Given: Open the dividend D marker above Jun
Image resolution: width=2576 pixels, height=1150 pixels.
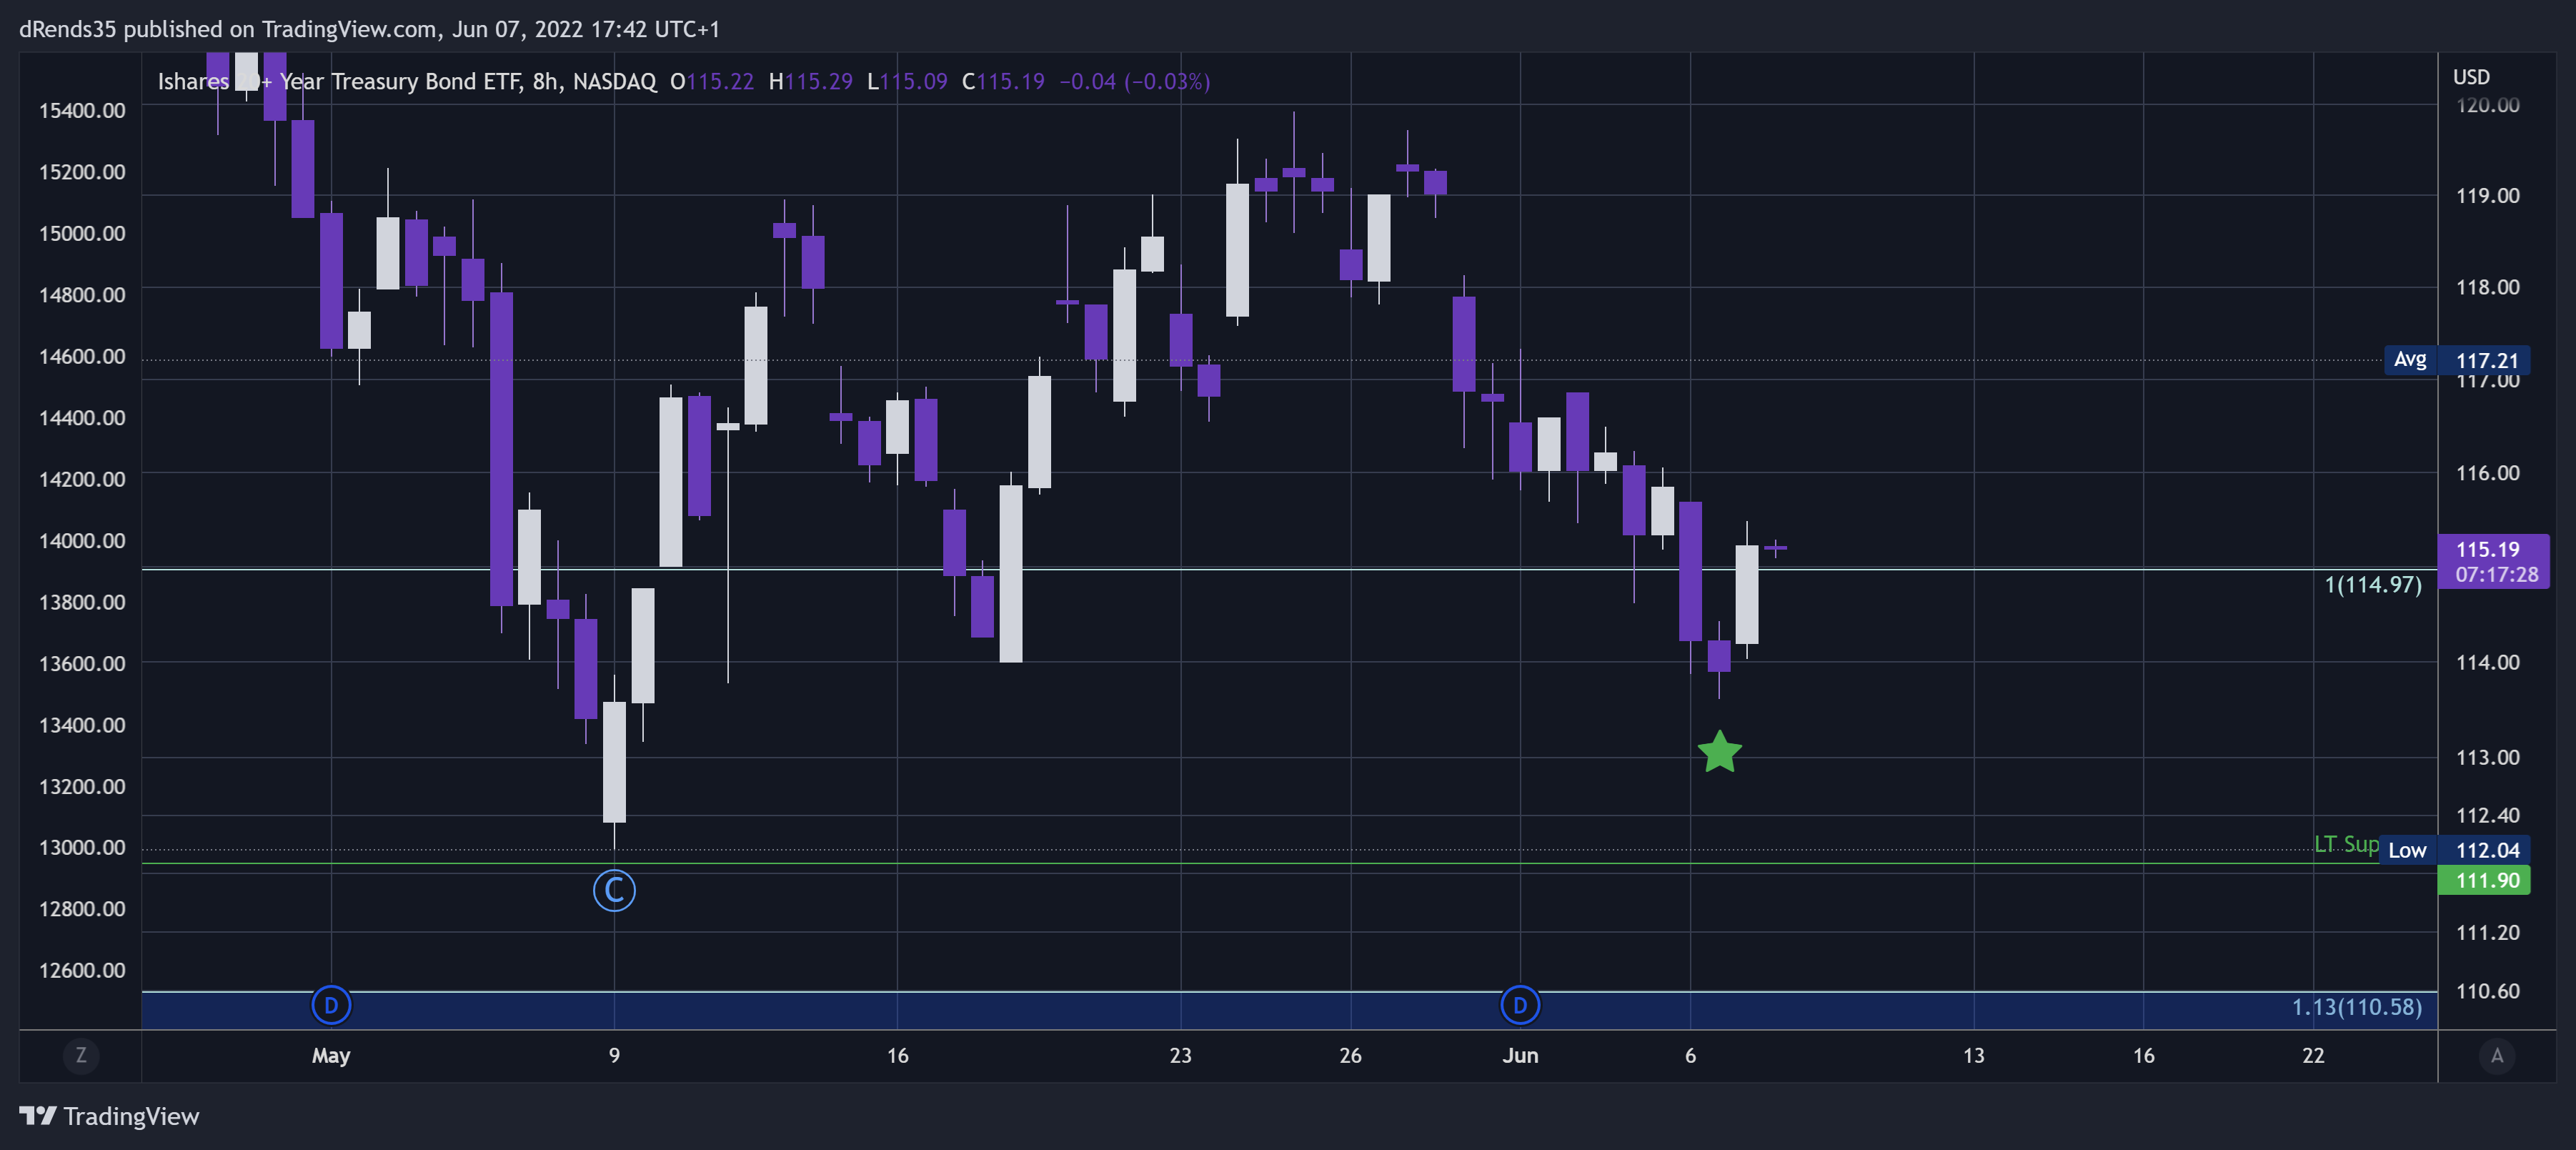Looking at the screenshot, I should (1520, 1005).
